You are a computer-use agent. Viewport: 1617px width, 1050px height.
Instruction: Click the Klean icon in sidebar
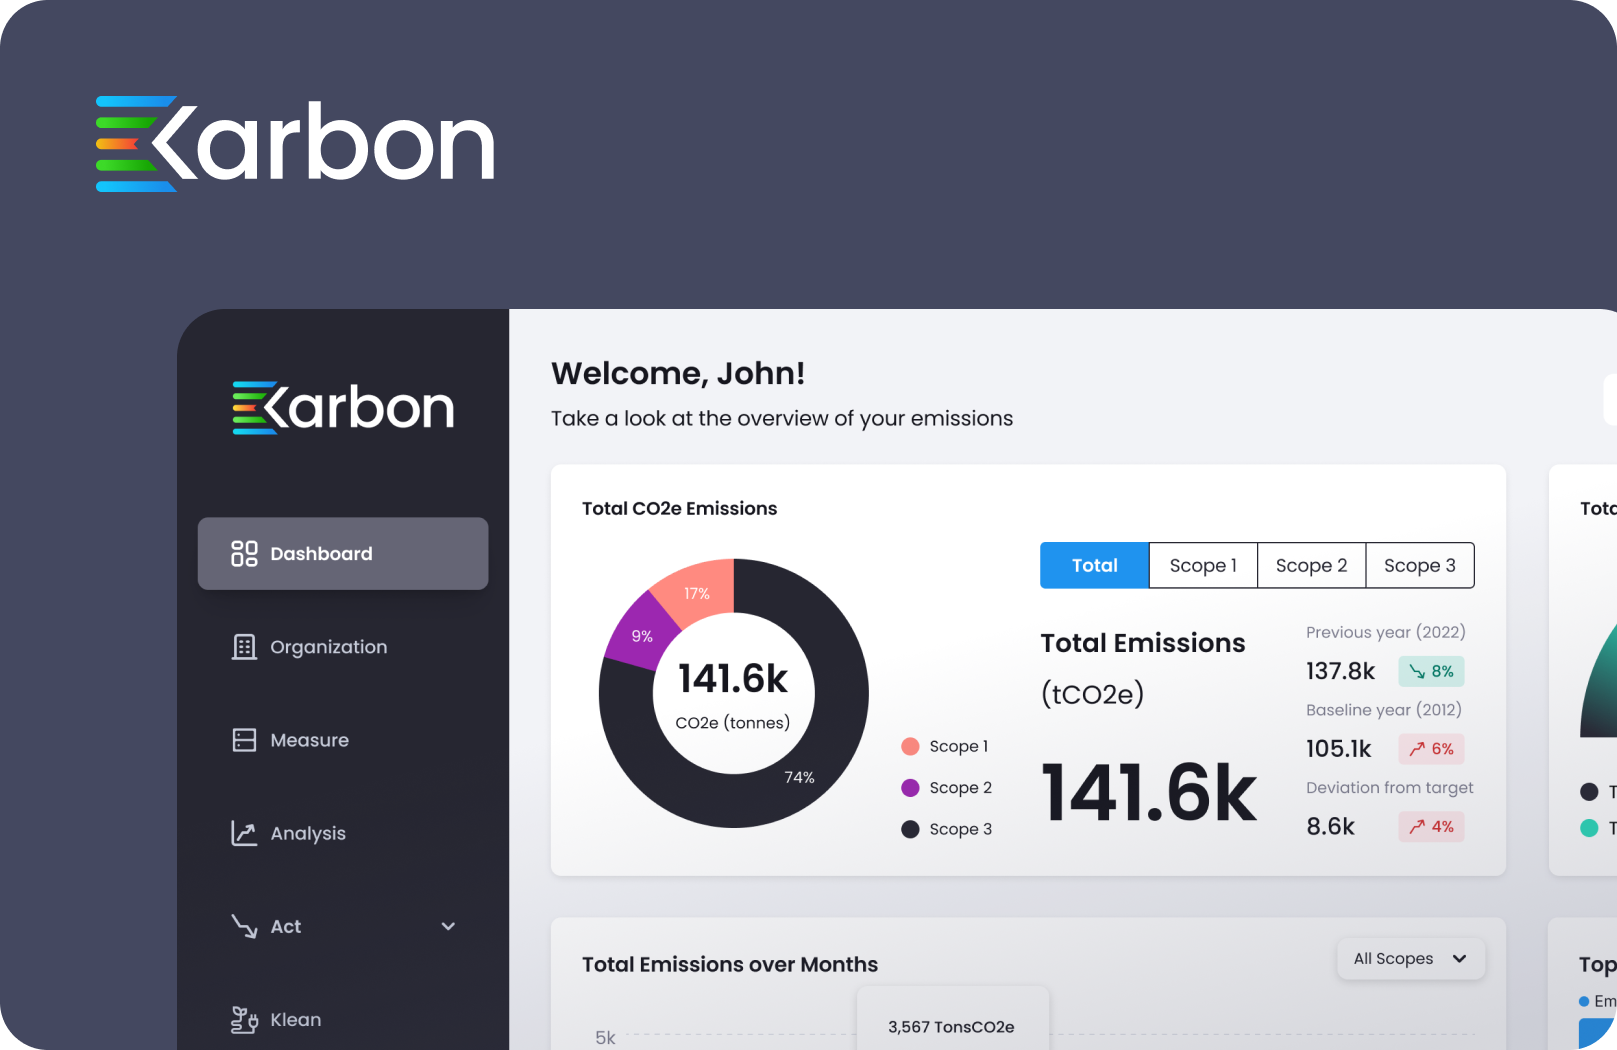(244, 1019)
